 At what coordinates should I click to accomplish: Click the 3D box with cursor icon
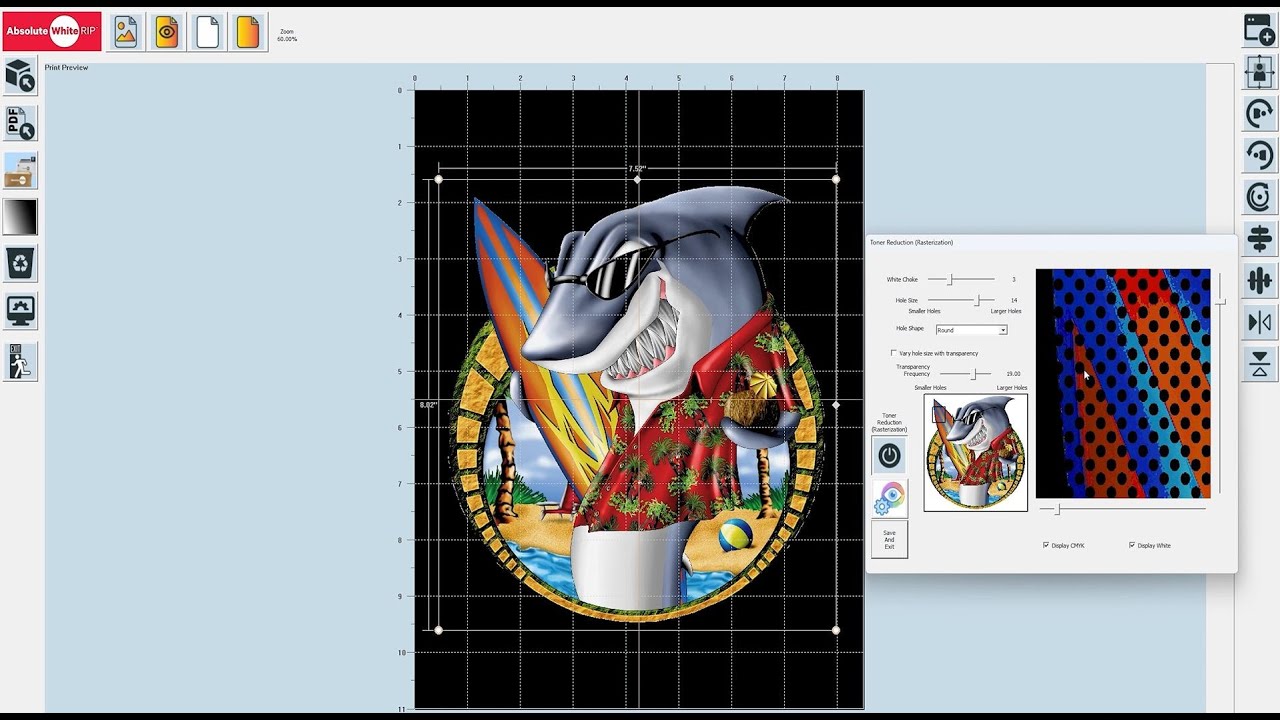tap(20, 76)
